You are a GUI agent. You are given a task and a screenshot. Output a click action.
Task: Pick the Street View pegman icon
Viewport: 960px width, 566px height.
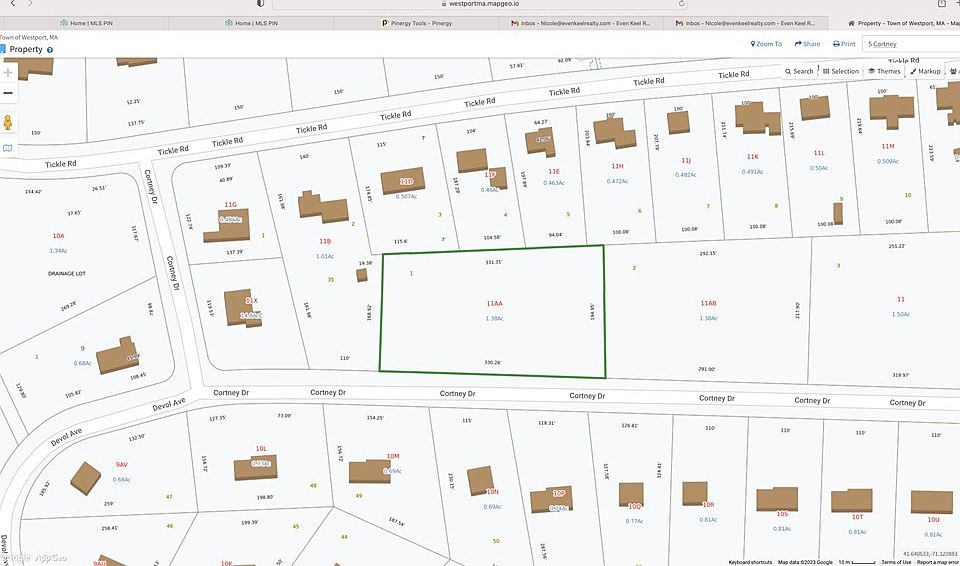pyautogui.click(x=7, y=123)
